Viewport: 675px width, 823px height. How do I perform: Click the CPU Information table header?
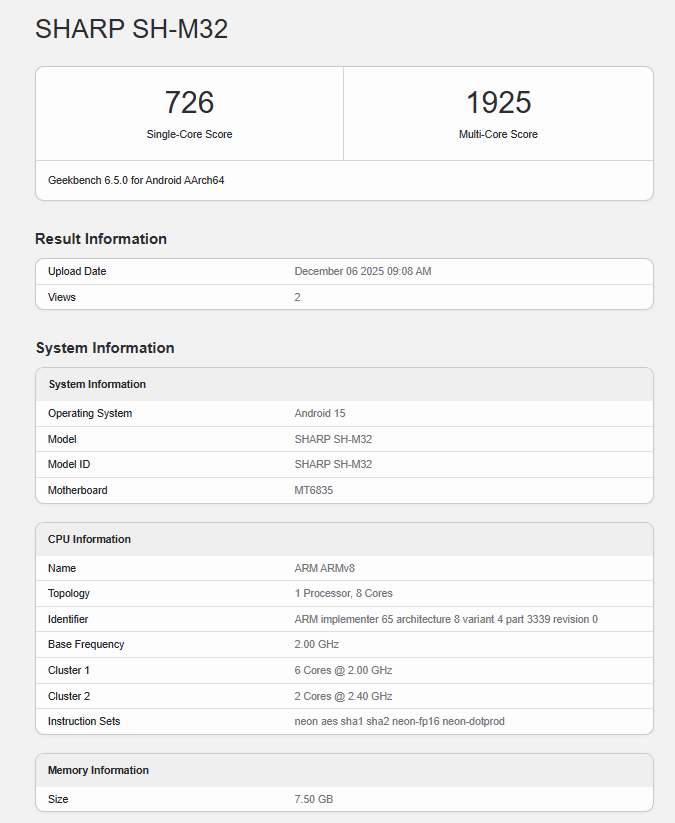[x=90, y=539]
